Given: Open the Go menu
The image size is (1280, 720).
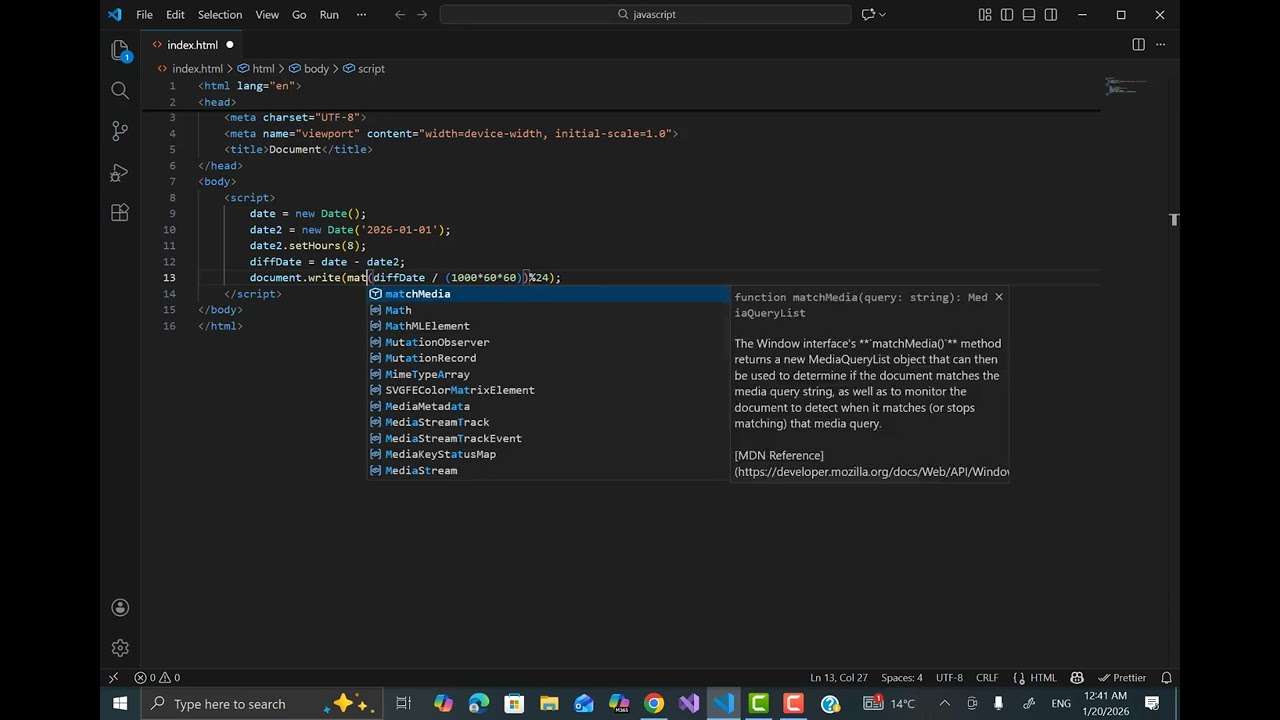Looking at the screenshot, I should (299, 14).
